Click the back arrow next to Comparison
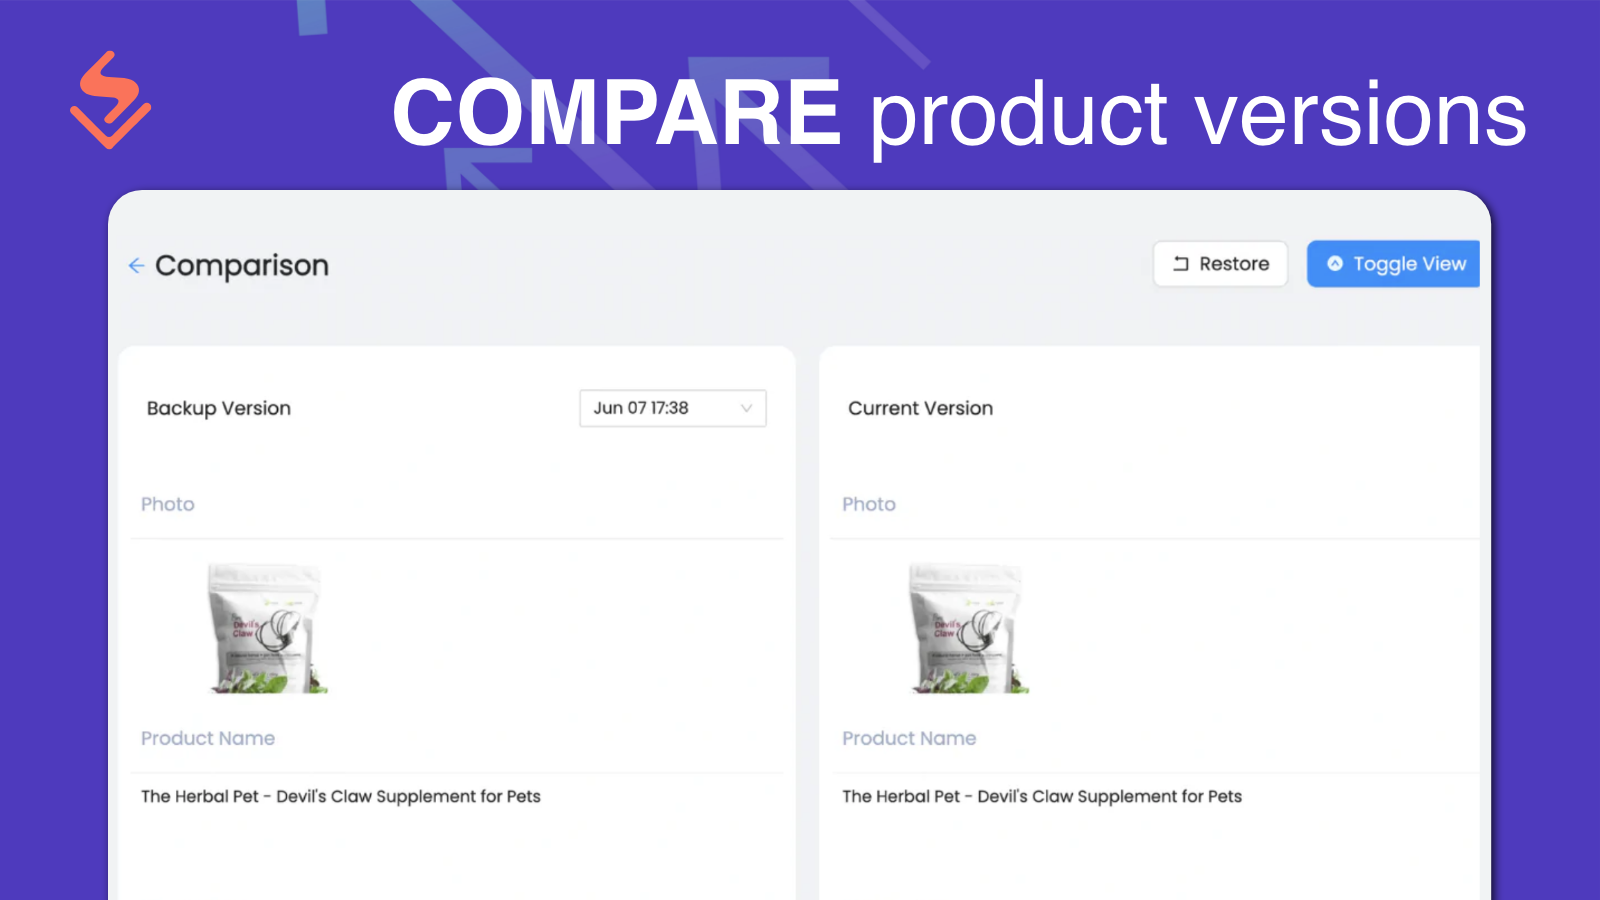1600x900 pixels. coord(137,265)
